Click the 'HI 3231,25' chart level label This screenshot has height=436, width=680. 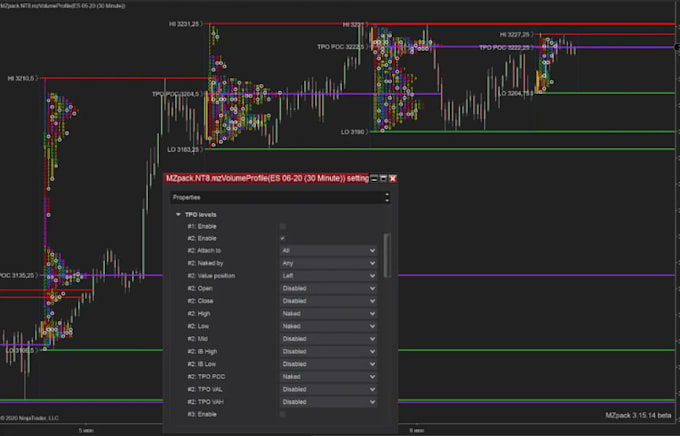[x=184, y=24]
